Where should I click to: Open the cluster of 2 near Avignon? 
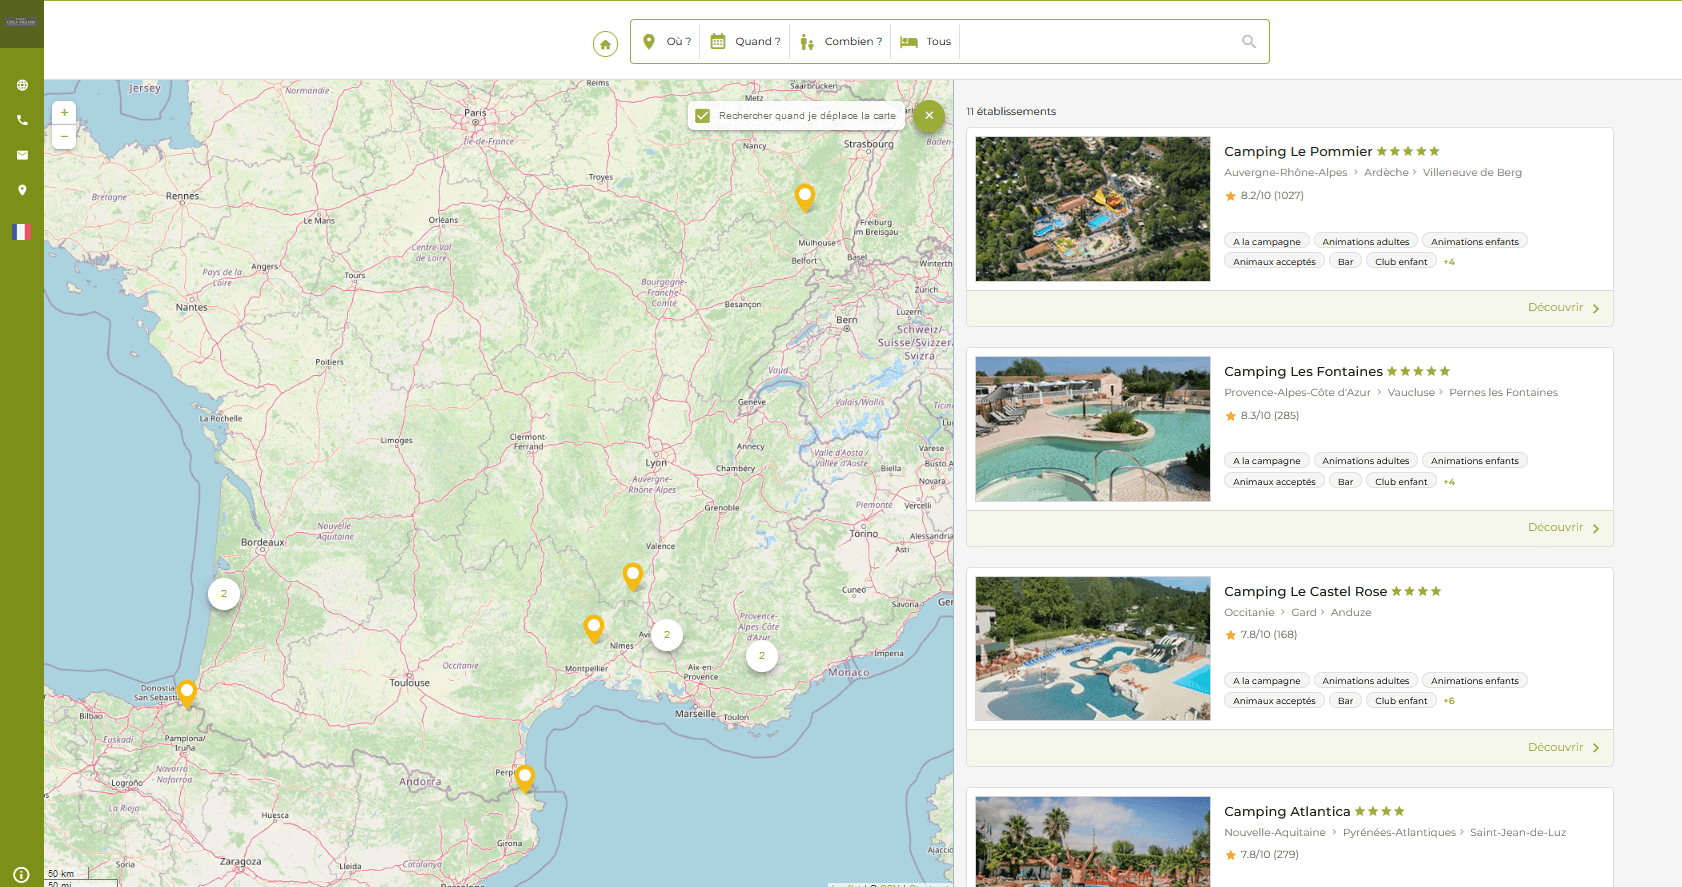[x=667, y=635]
